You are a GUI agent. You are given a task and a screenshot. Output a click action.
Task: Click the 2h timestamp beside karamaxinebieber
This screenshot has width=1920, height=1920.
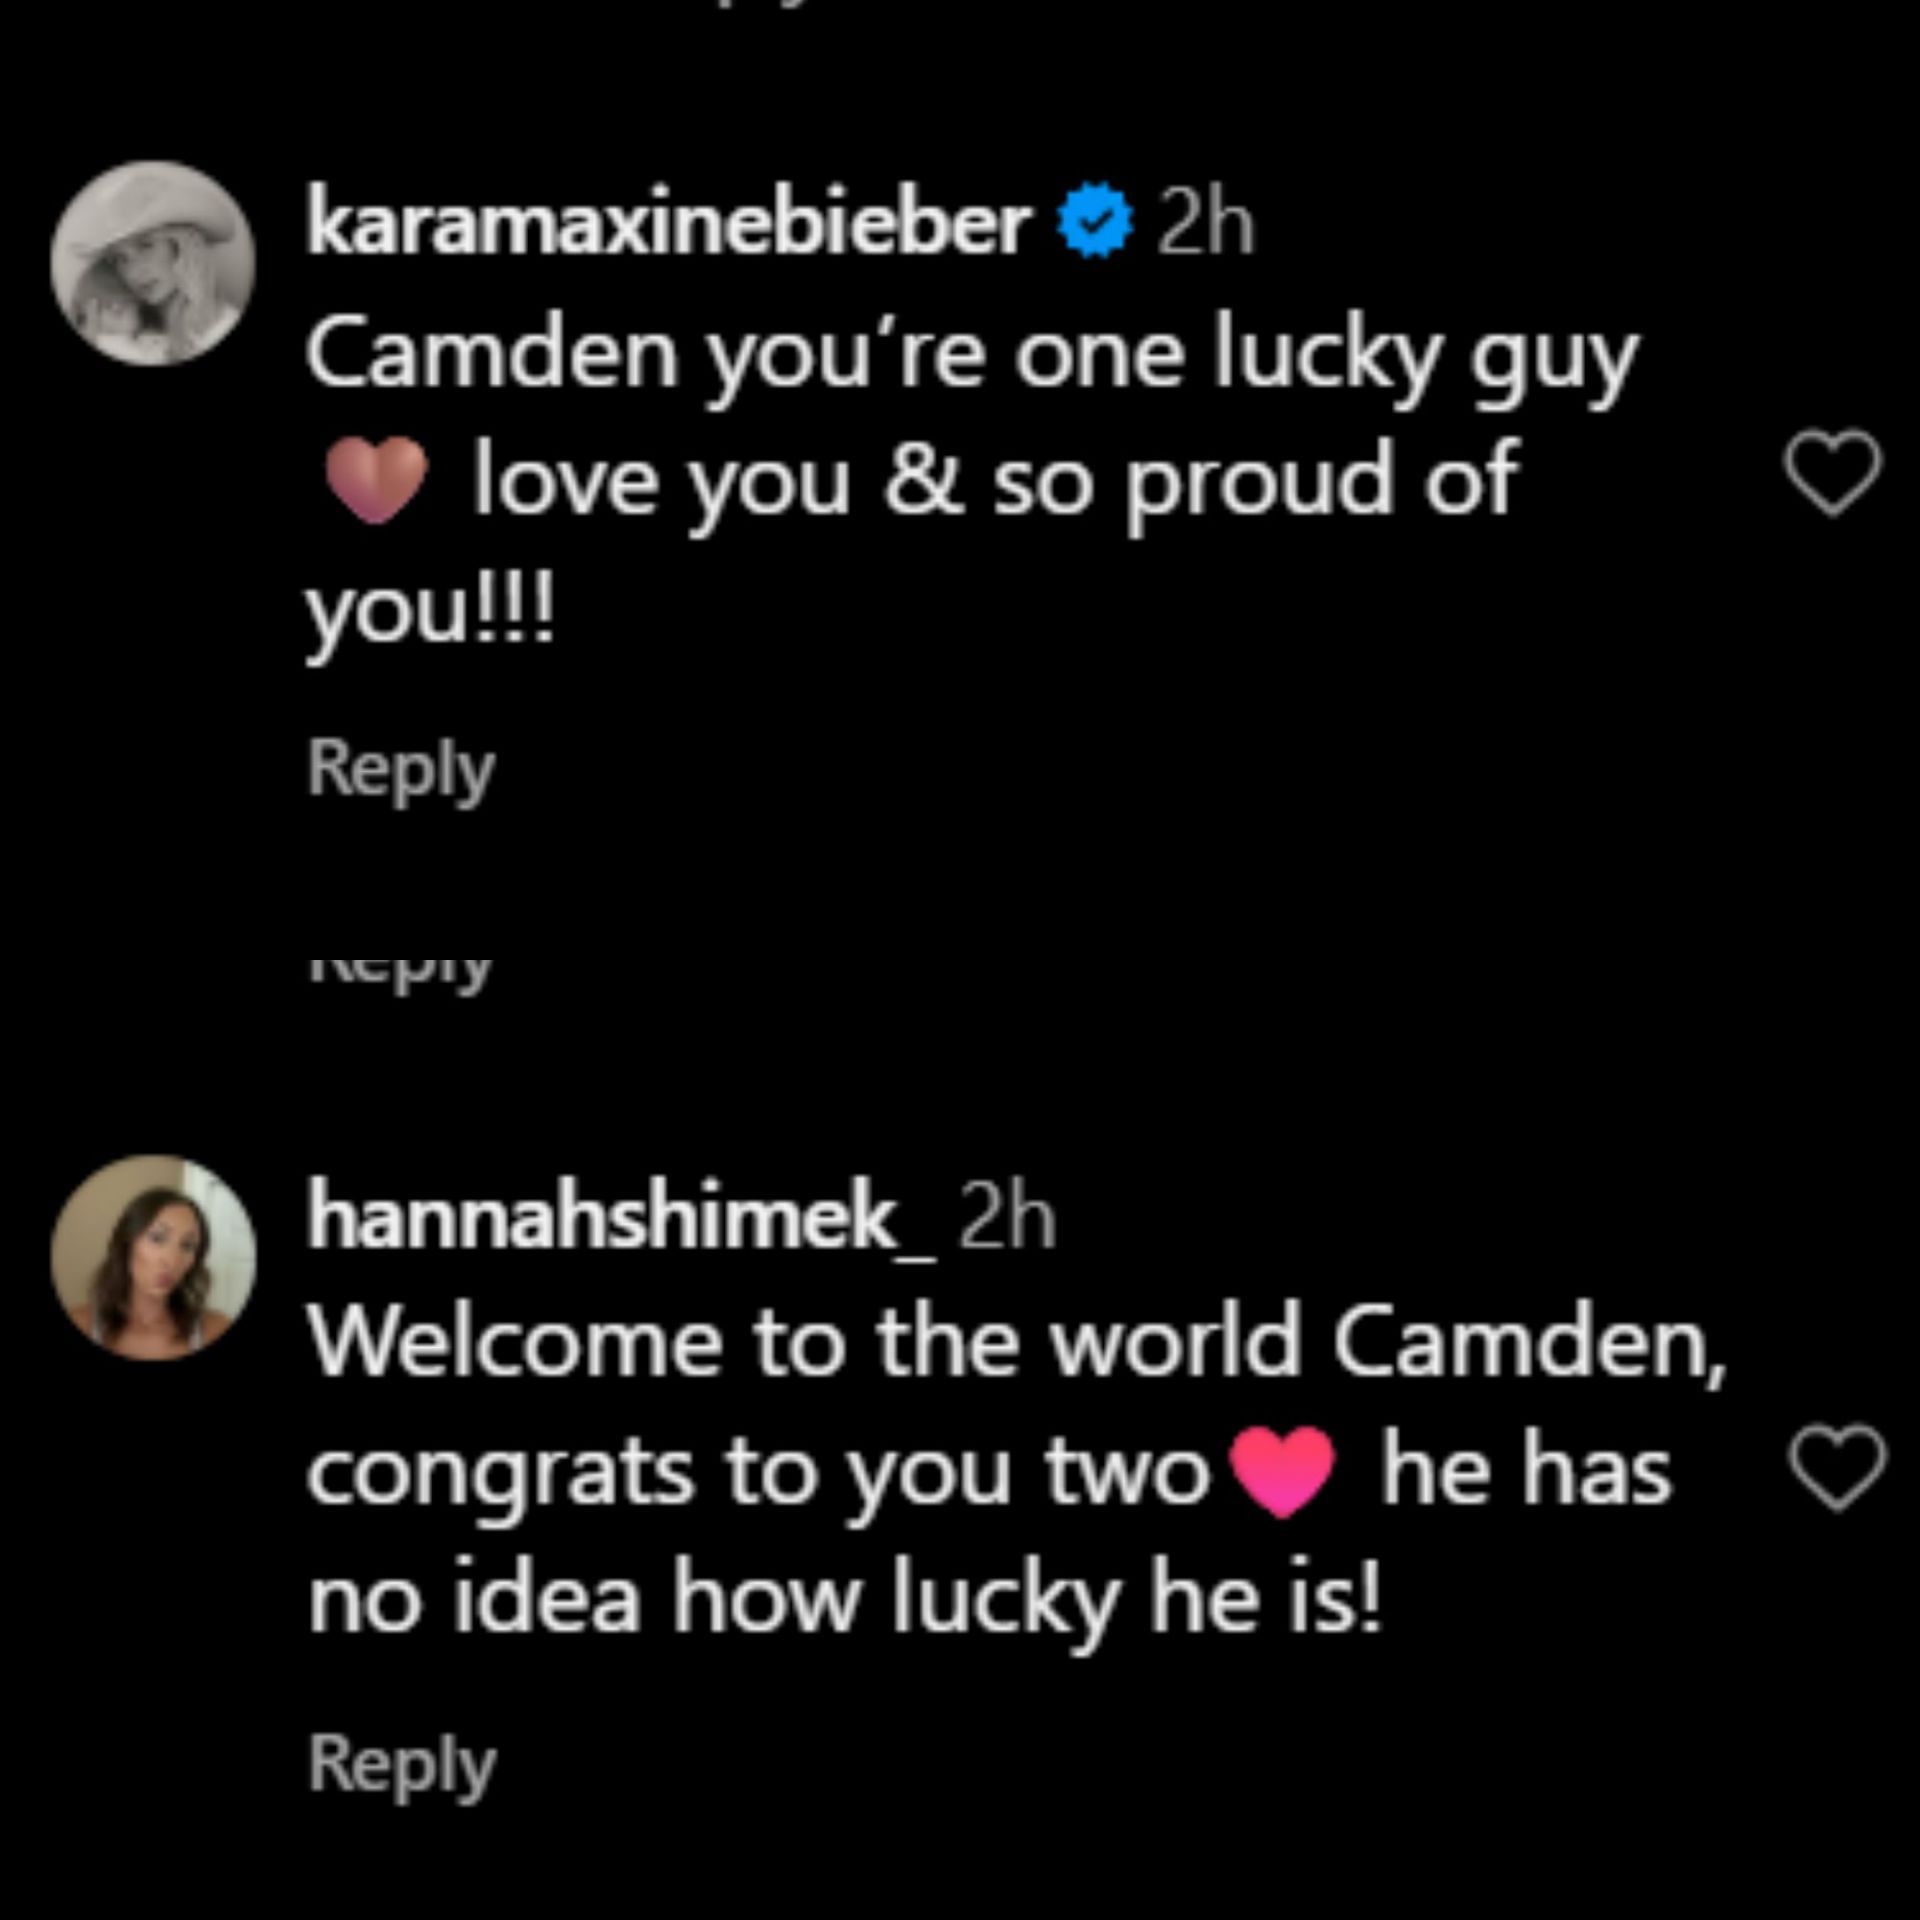coord(1204,227)
